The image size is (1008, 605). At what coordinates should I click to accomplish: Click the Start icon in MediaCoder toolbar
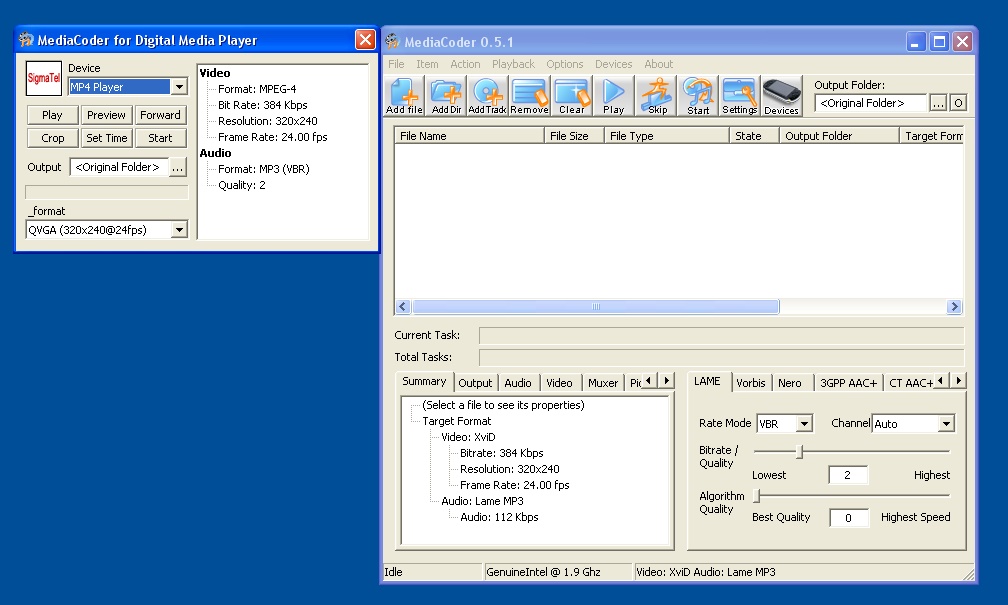click(698, 96)
